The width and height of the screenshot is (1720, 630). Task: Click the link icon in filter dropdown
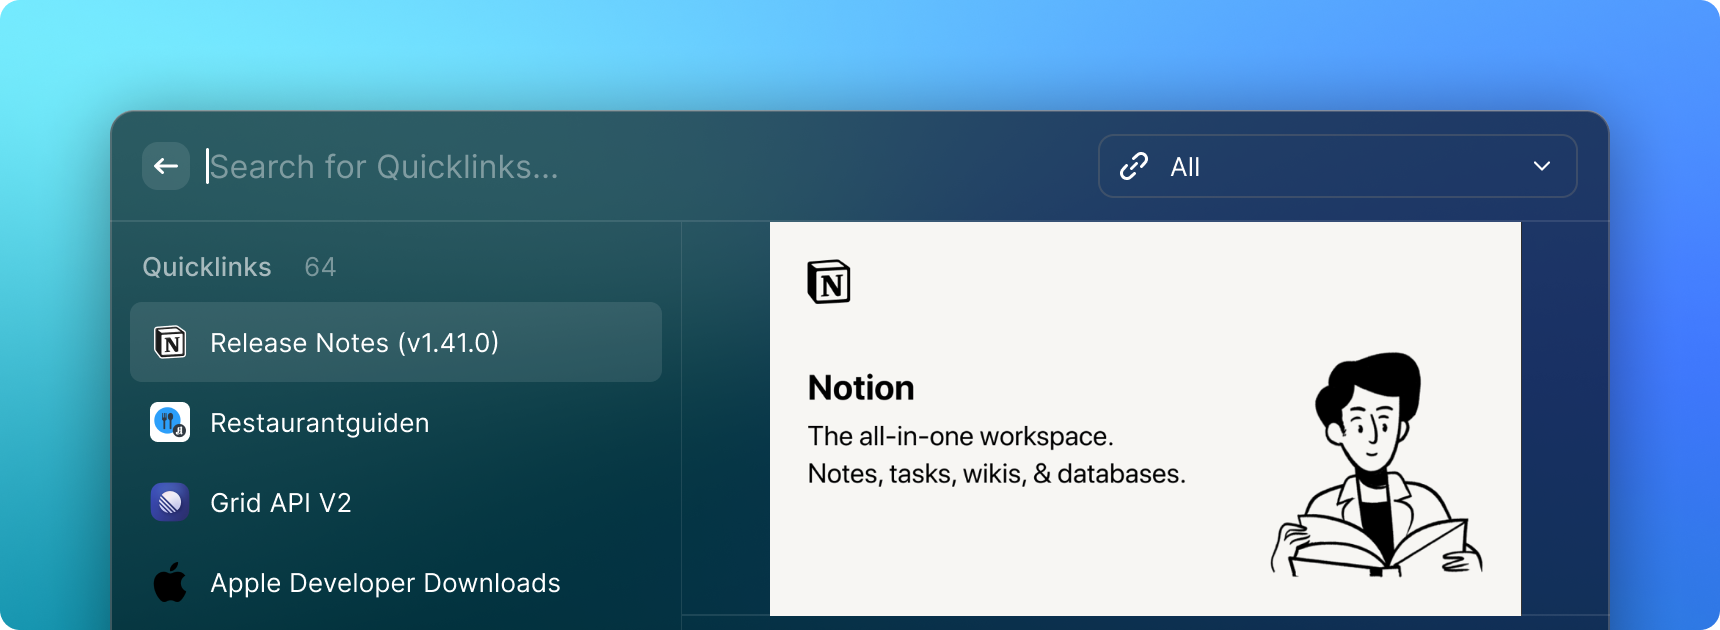[1134, 166]
